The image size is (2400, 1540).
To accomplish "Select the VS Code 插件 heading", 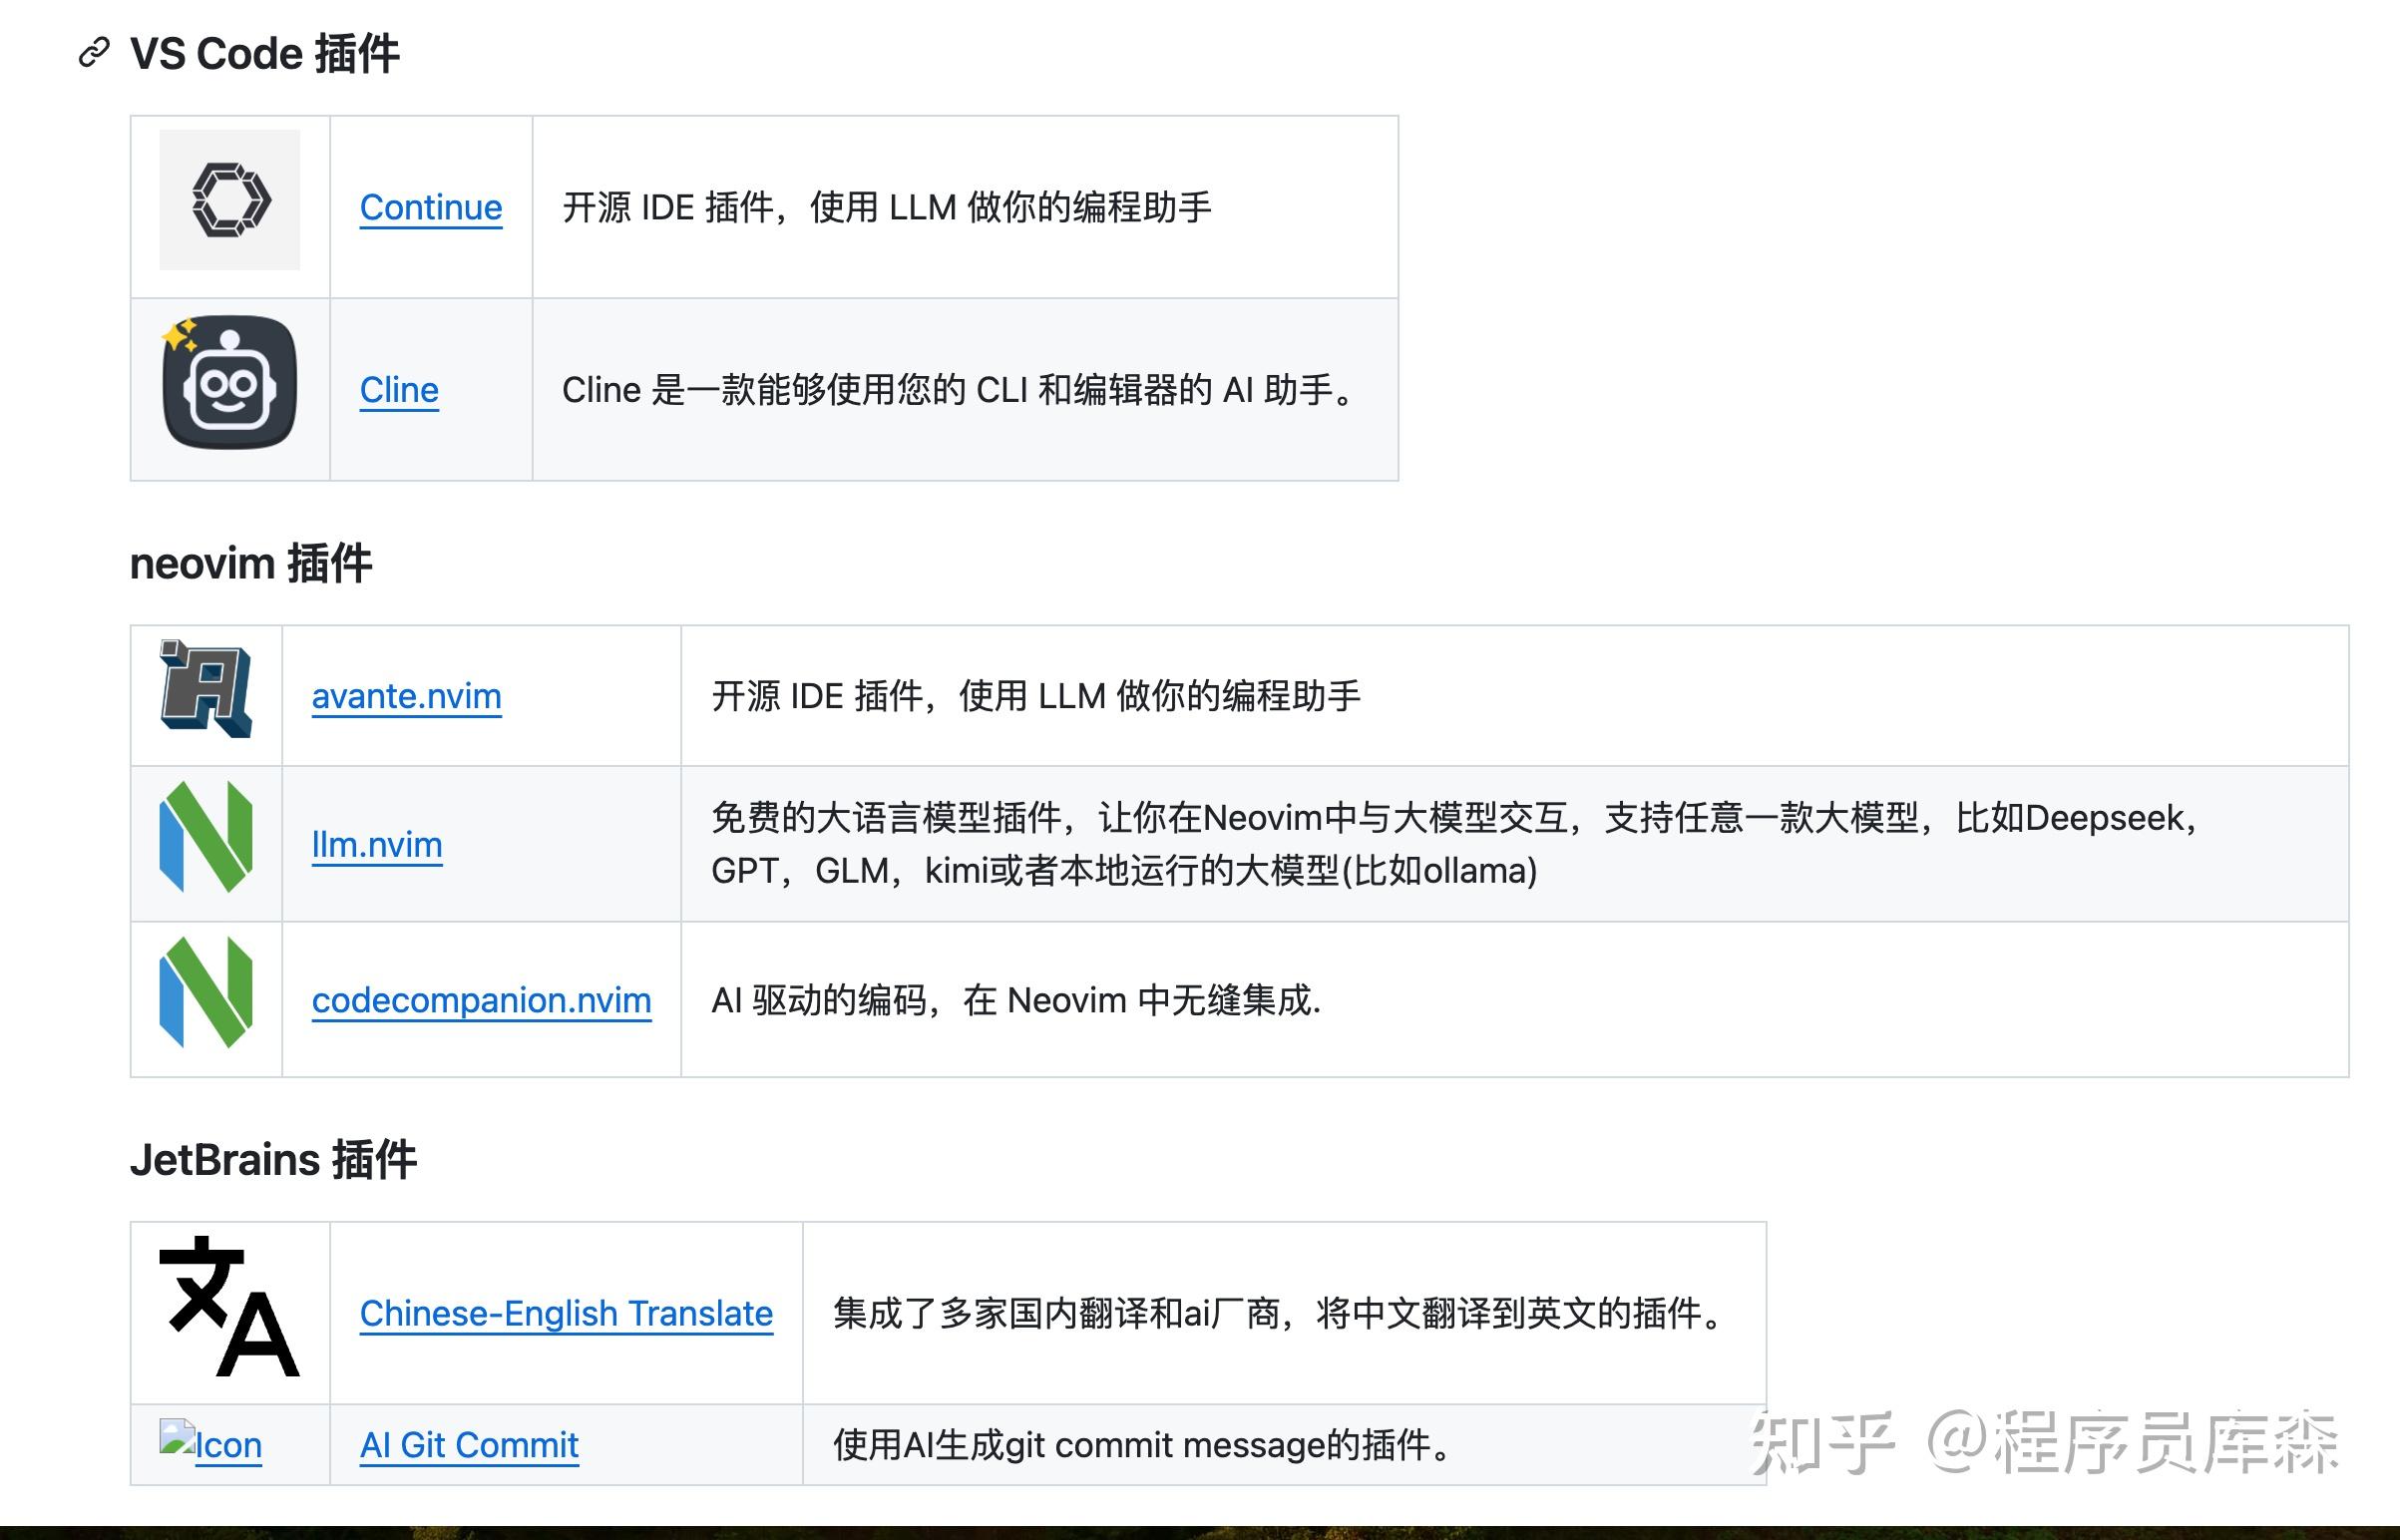I will (266, 52).
